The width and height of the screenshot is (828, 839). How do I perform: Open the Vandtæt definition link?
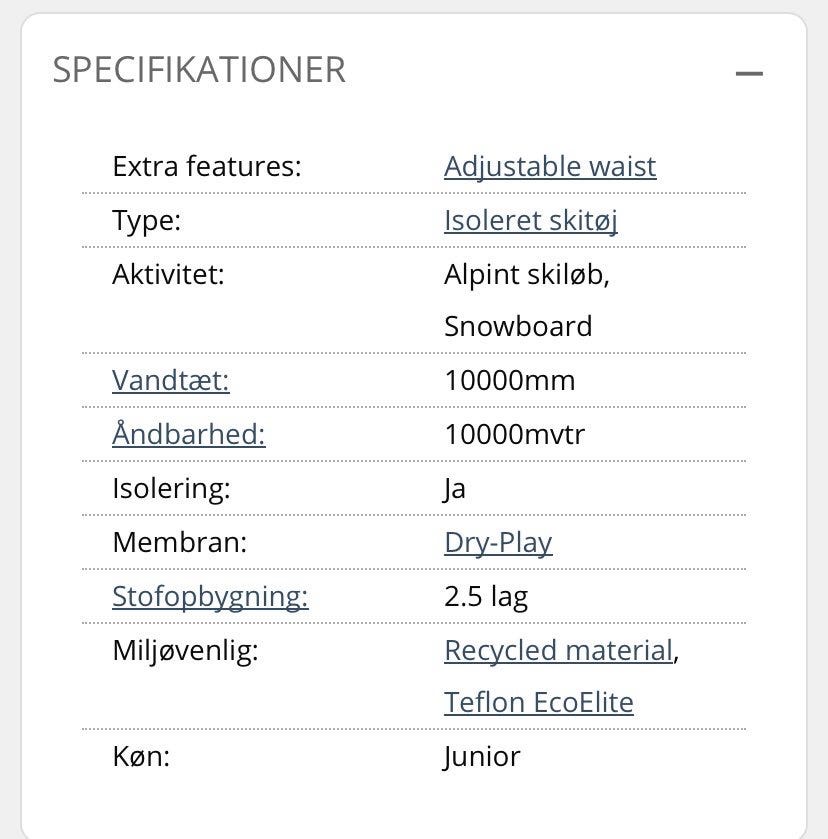click(171, 381)
